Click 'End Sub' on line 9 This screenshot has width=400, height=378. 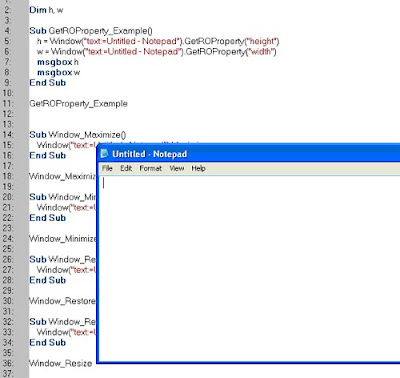(x=47, y=83)
